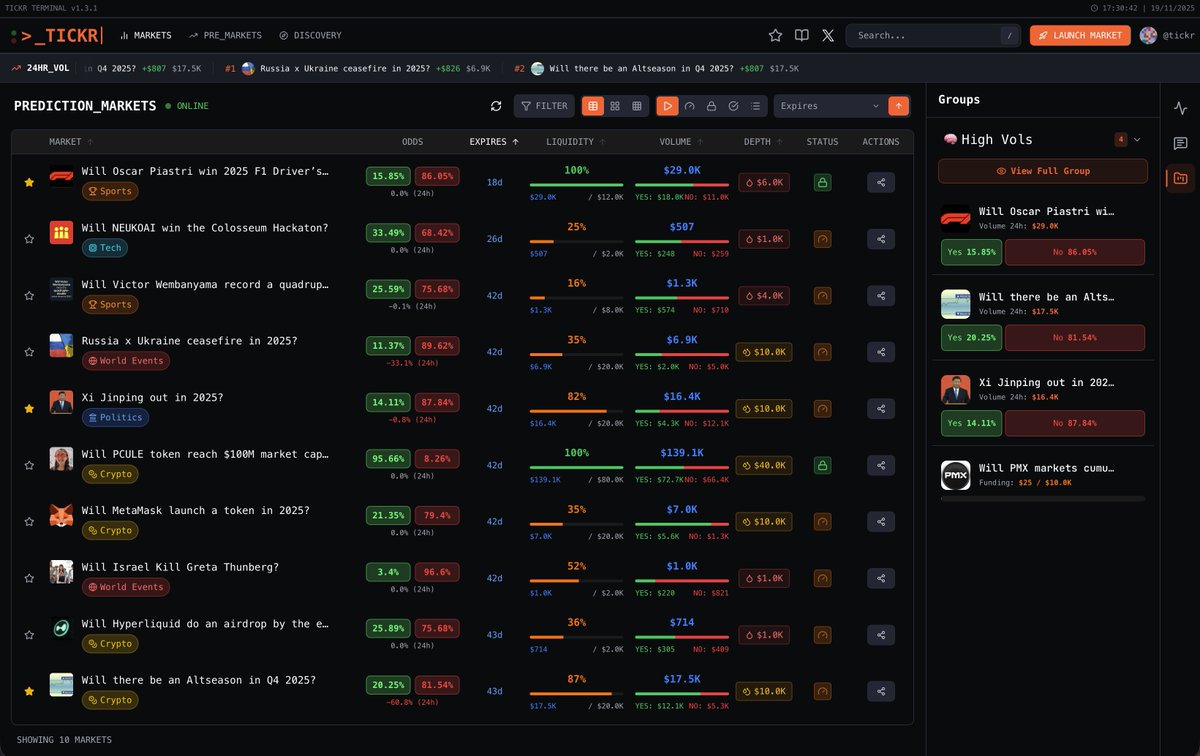The height and width of the screenshot is (756, 1200).
Task: Click the 24HR_VOL ticker label
Action: [41, 69]
